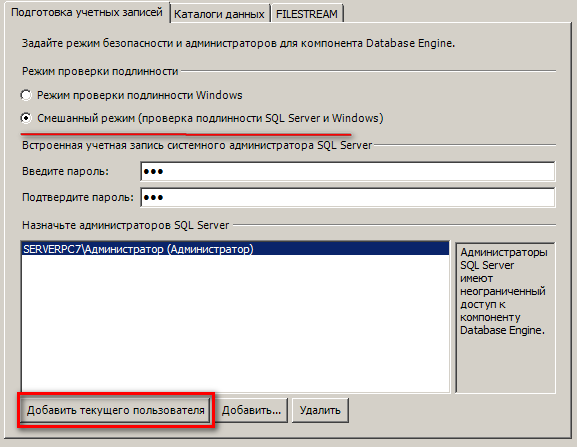Image resolution: width=577 pixels, height=447 pixels.
Task: Select SERVERPC7\Администратор in the administrators list
Action: [235, 249]
